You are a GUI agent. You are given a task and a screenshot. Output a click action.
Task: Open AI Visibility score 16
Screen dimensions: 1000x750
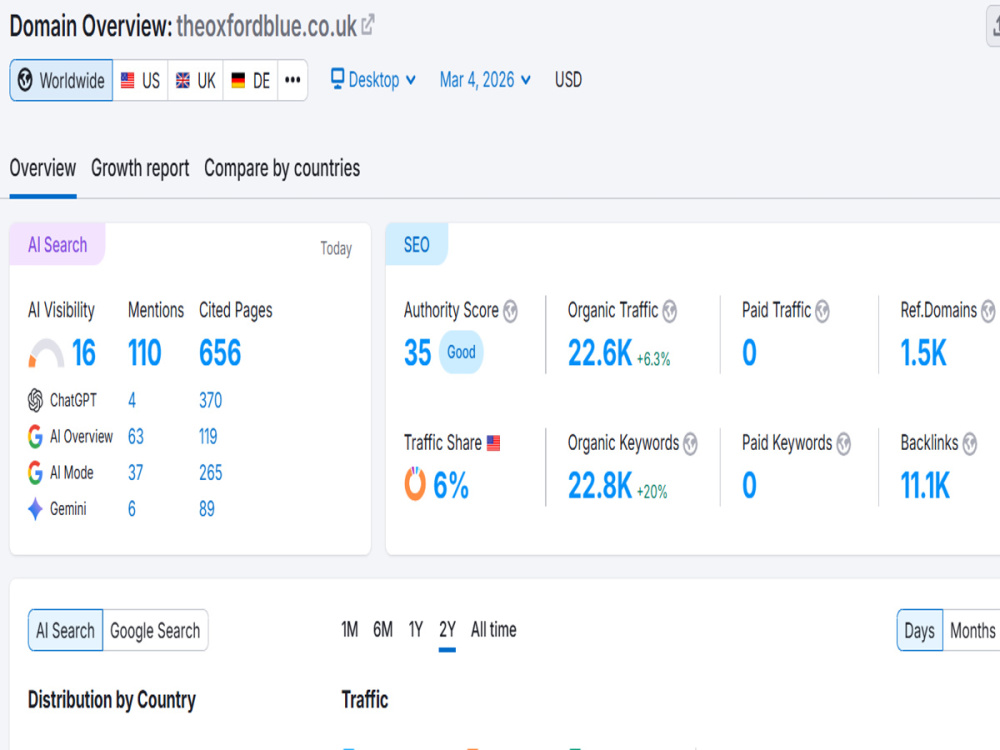pyautogui.click(x=84, y=353)
